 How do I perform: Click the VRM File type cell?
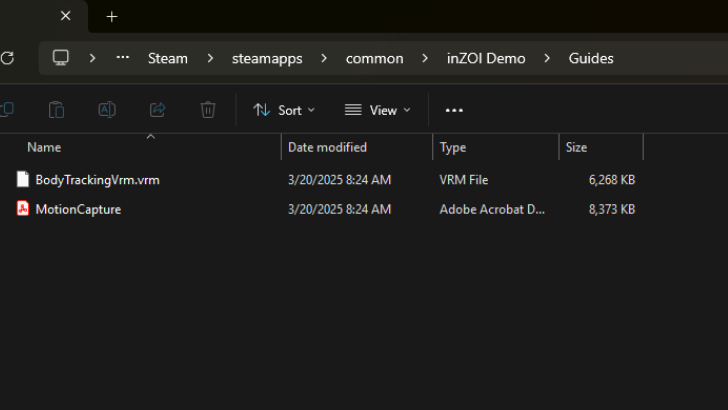[464, 180]
